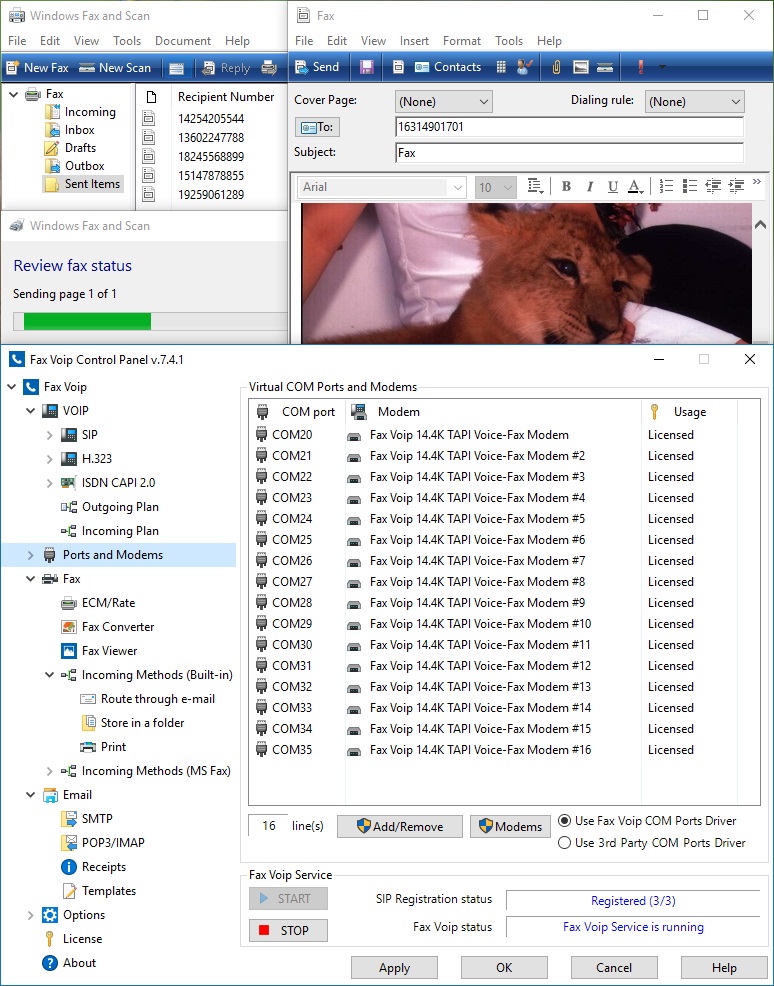Click the increase indent icon

coord(736,186)
